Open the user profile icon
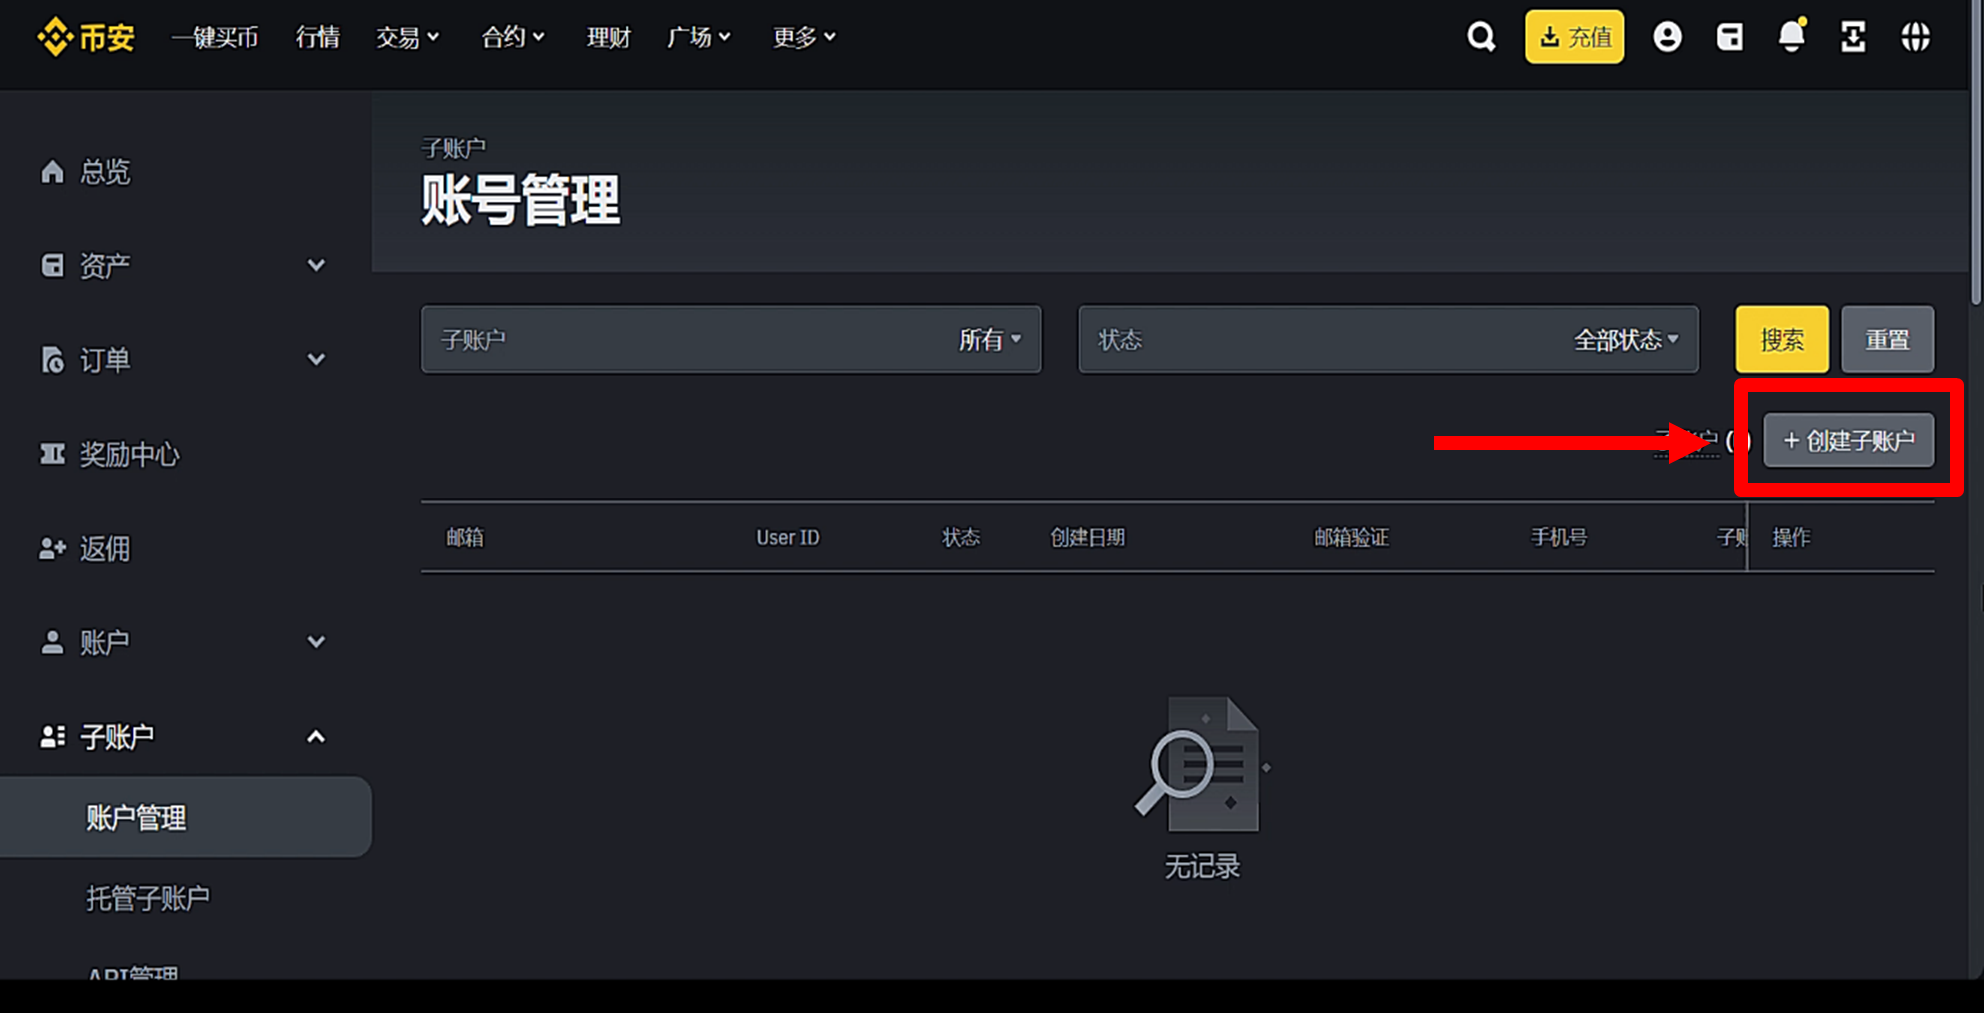The height and width of the screenshot is (1013, 1984). pyautogui.click(x=1668, y=36)
